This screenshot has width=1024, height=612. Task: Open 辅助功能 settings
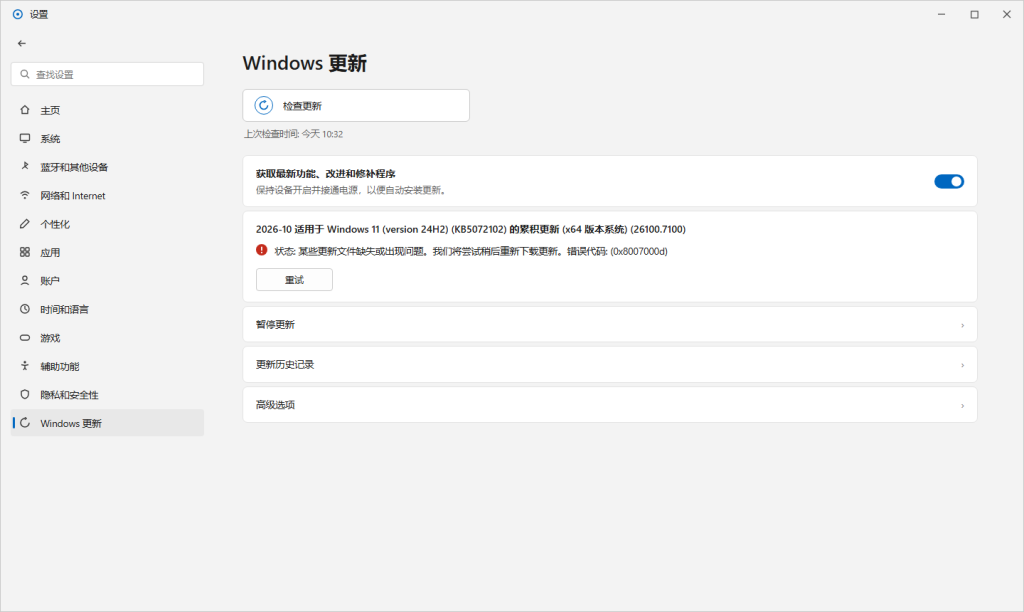point(107,366)
